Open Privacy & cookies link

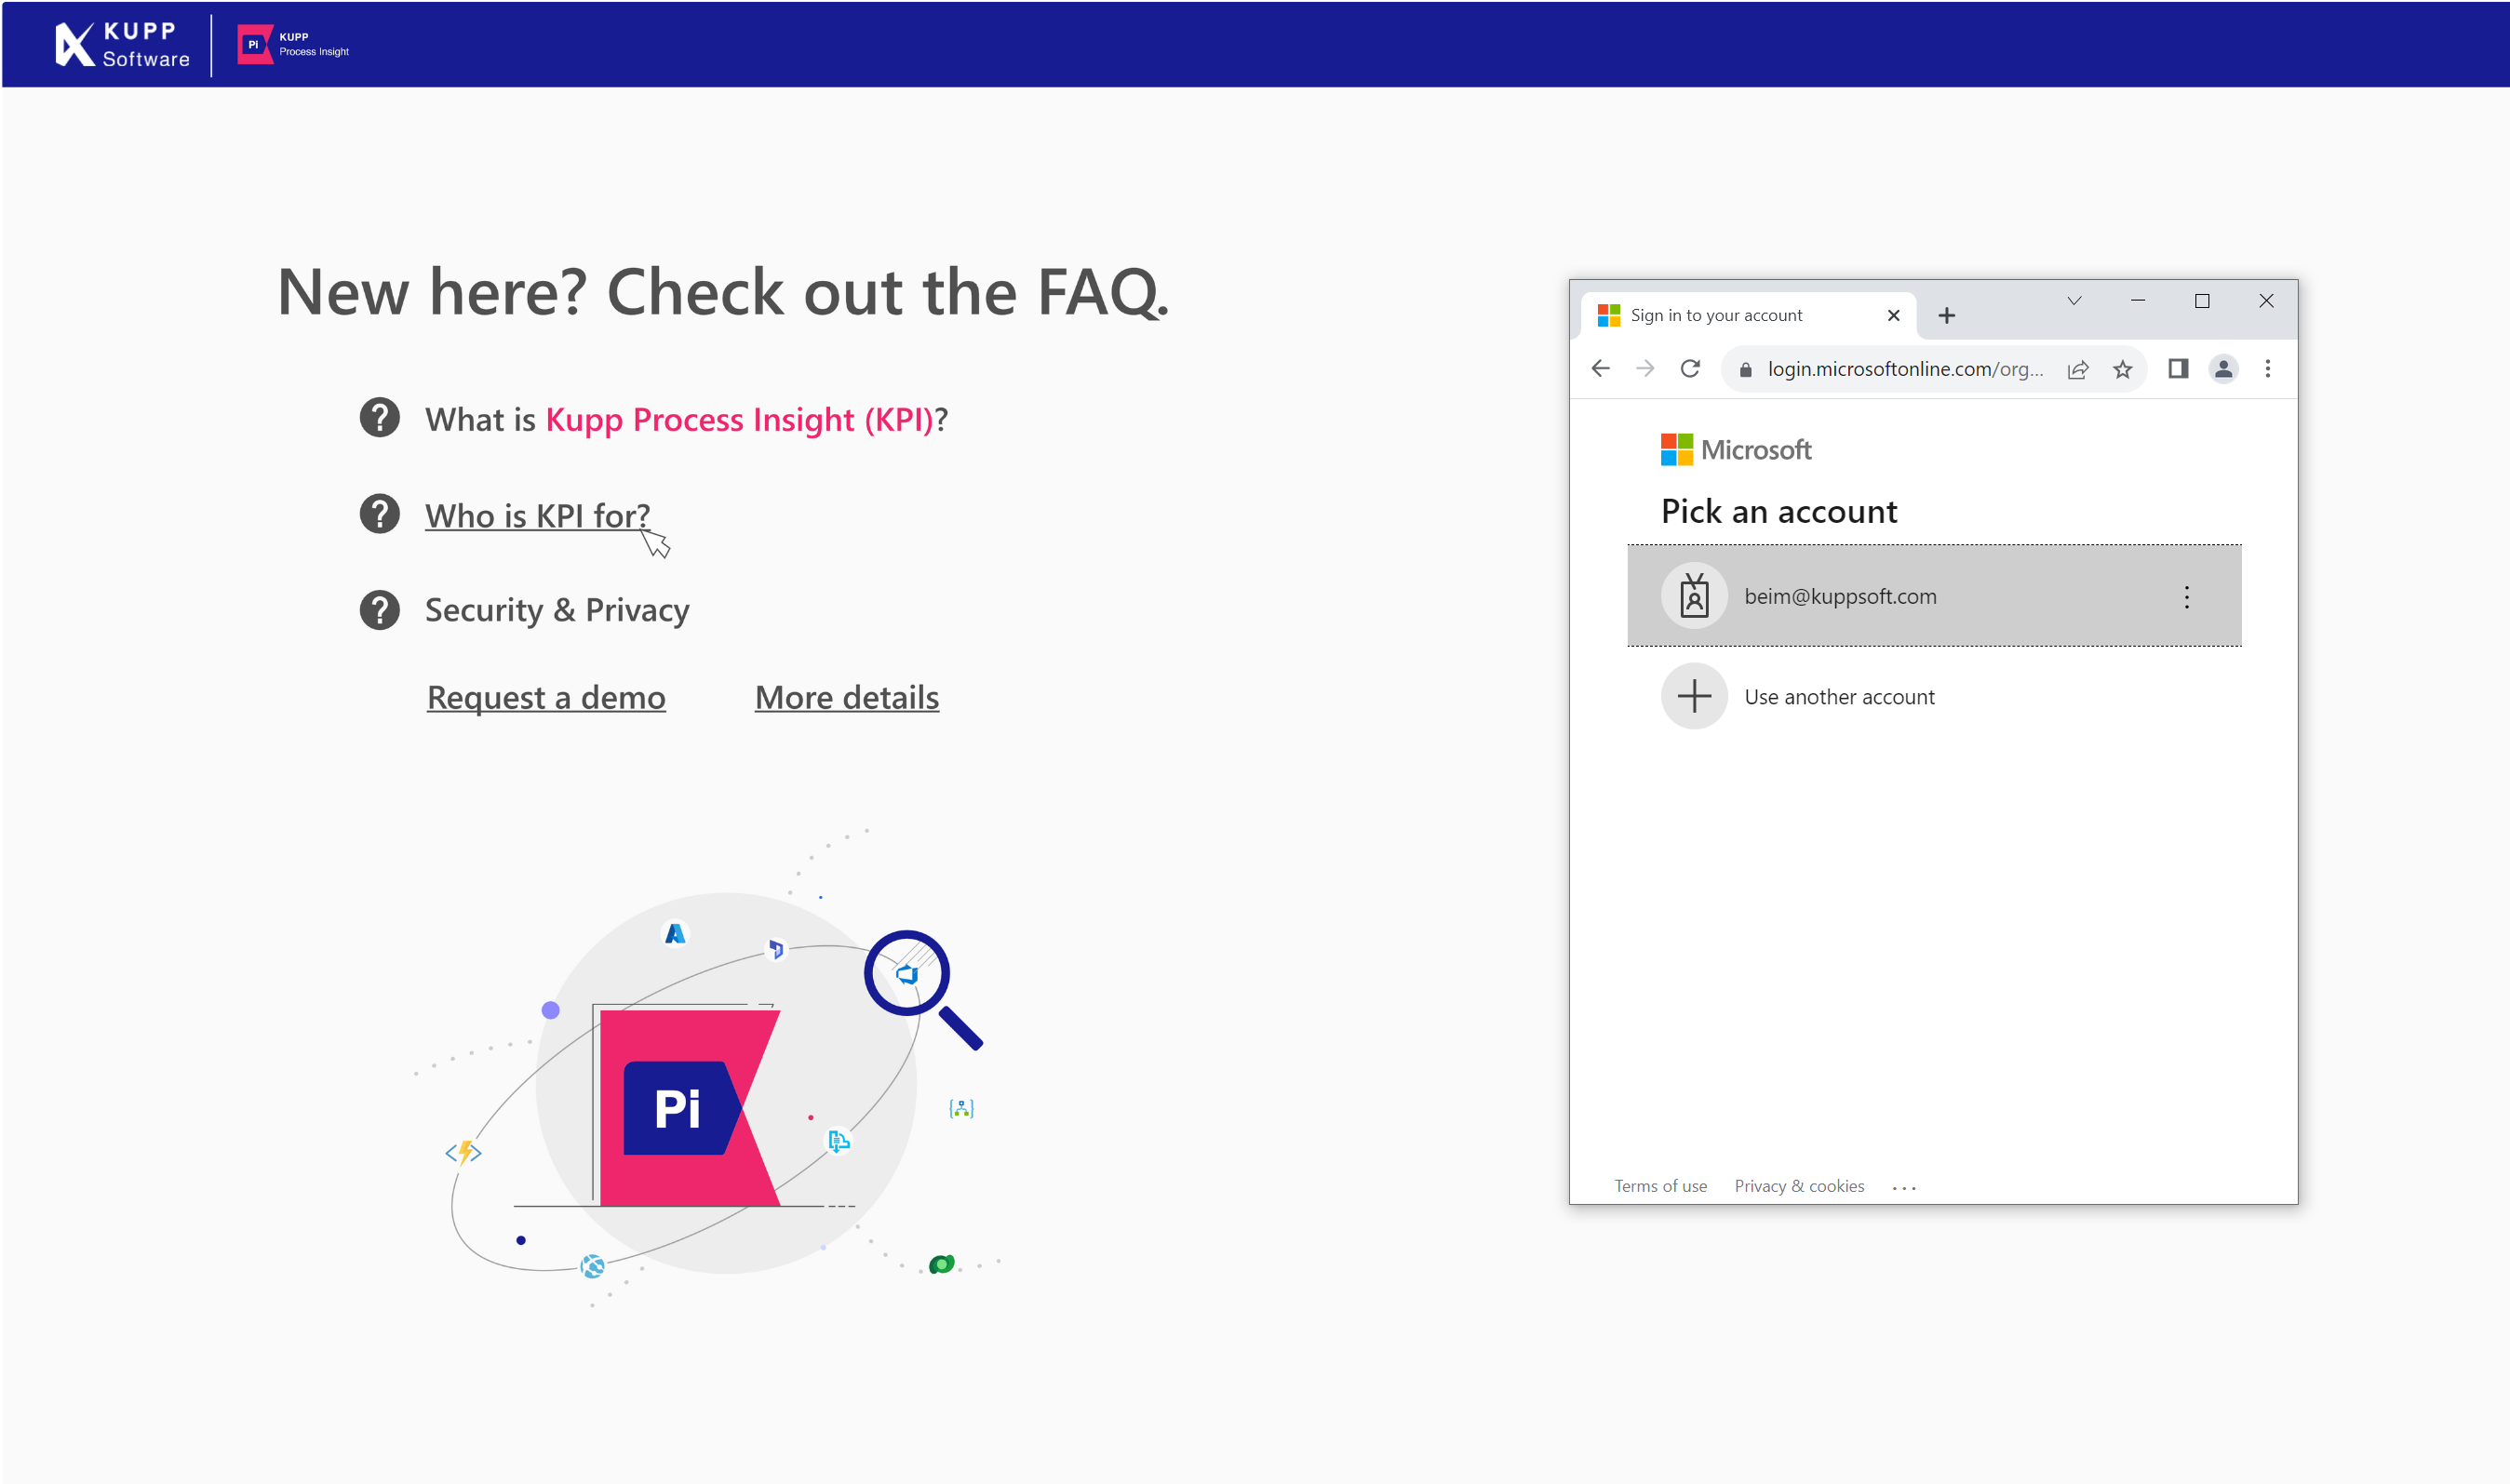(1799, 1186)
